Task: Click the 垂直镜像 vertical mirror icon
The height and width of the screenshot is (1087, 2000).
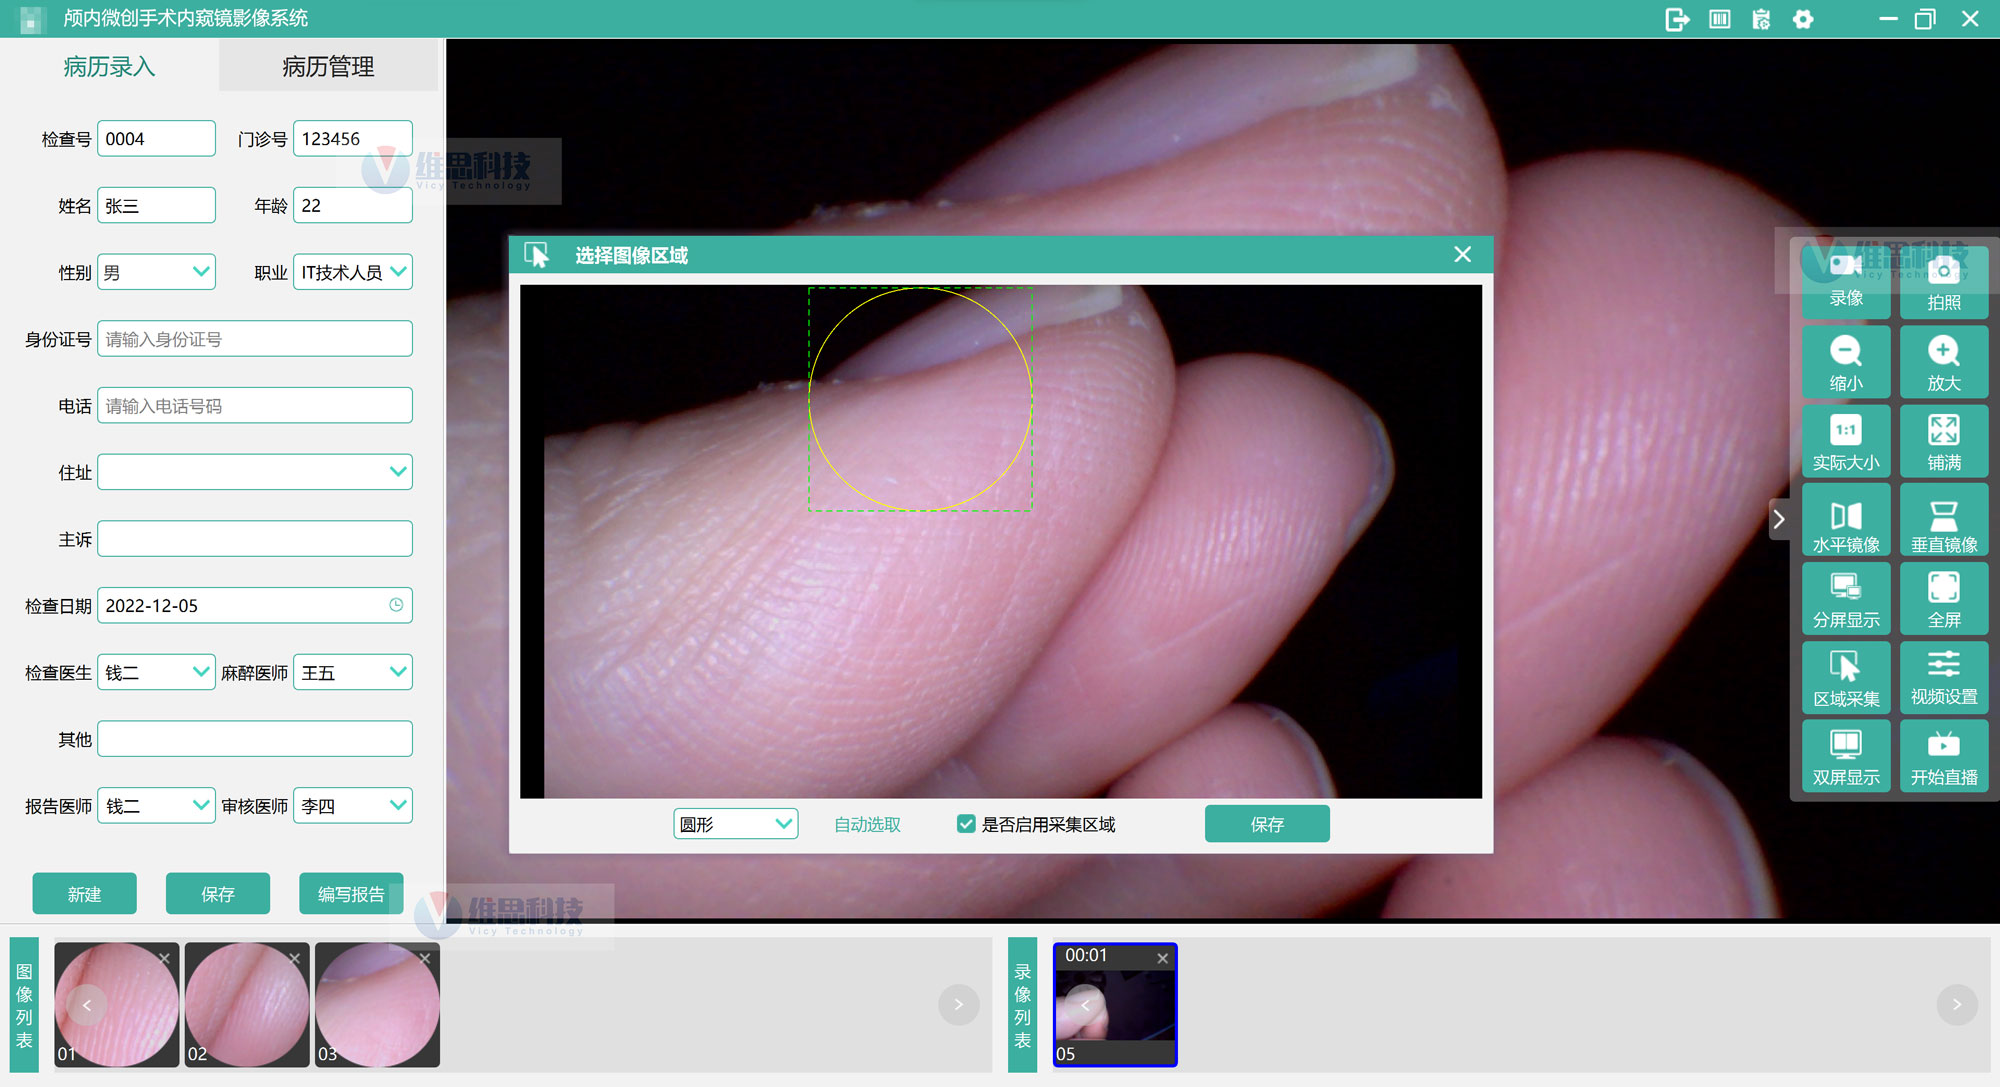Action: [x=1943, y=522]
